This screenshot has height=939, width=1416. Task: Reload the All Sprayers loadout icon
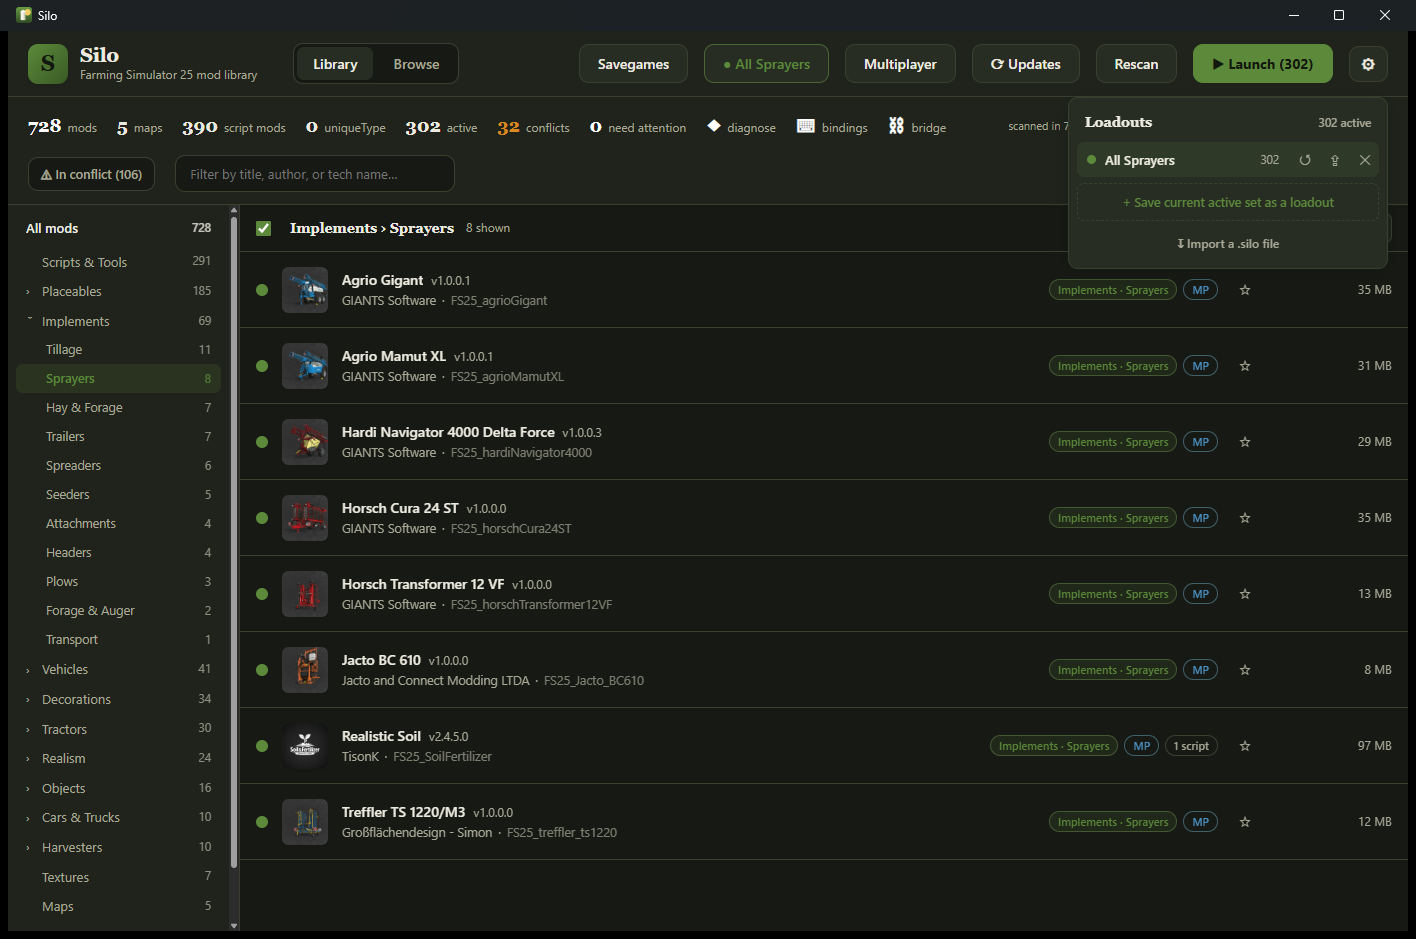coord(1305,160)
